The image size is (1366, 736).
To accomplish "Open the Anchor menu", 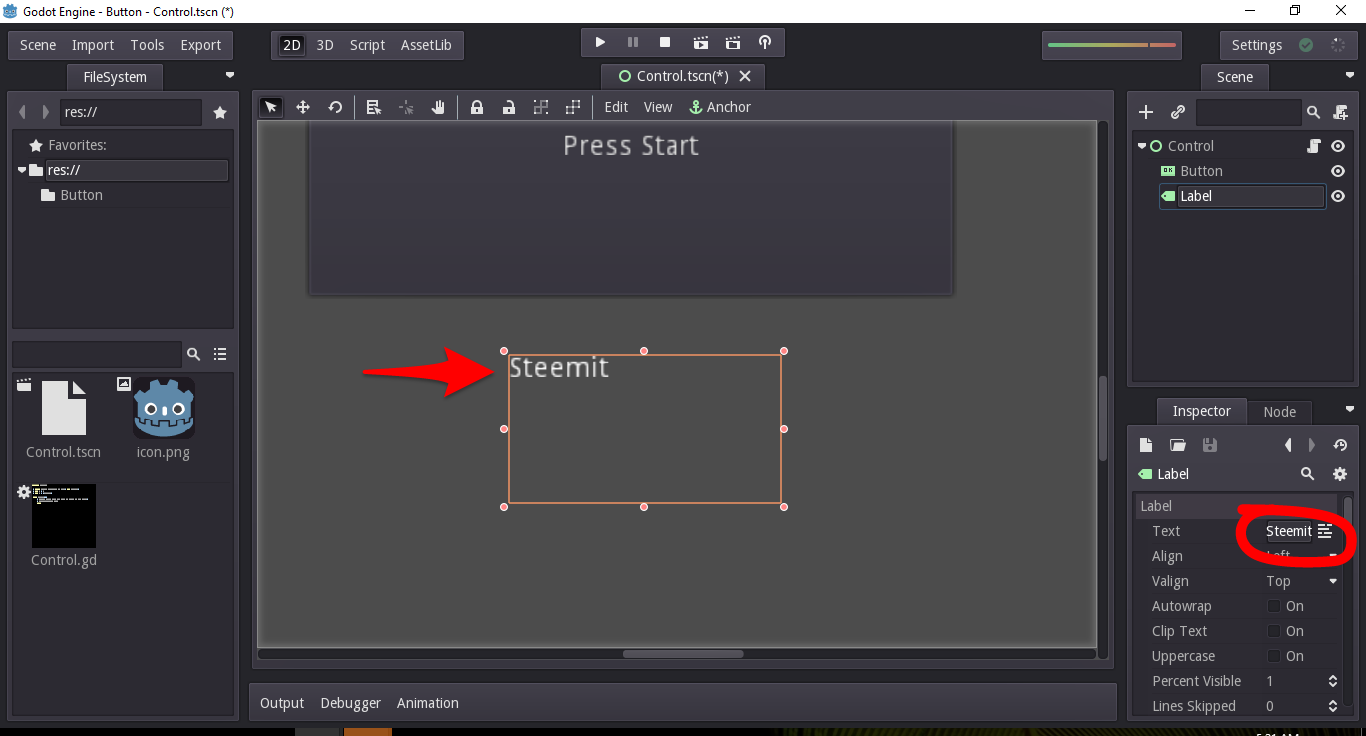I will click(x=720, y=107).
